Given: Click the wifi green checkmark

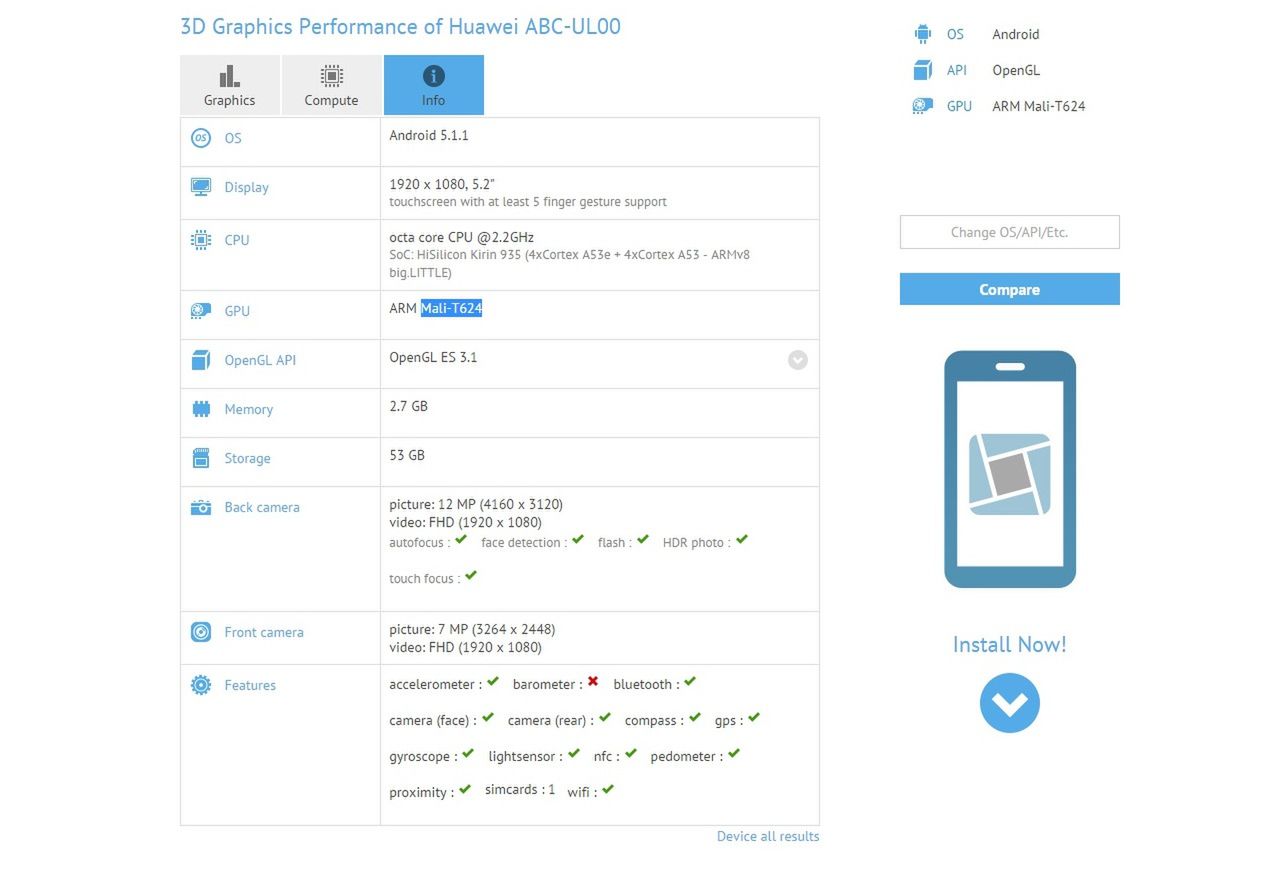Looking at the screenshot, I should coord(608,790).
